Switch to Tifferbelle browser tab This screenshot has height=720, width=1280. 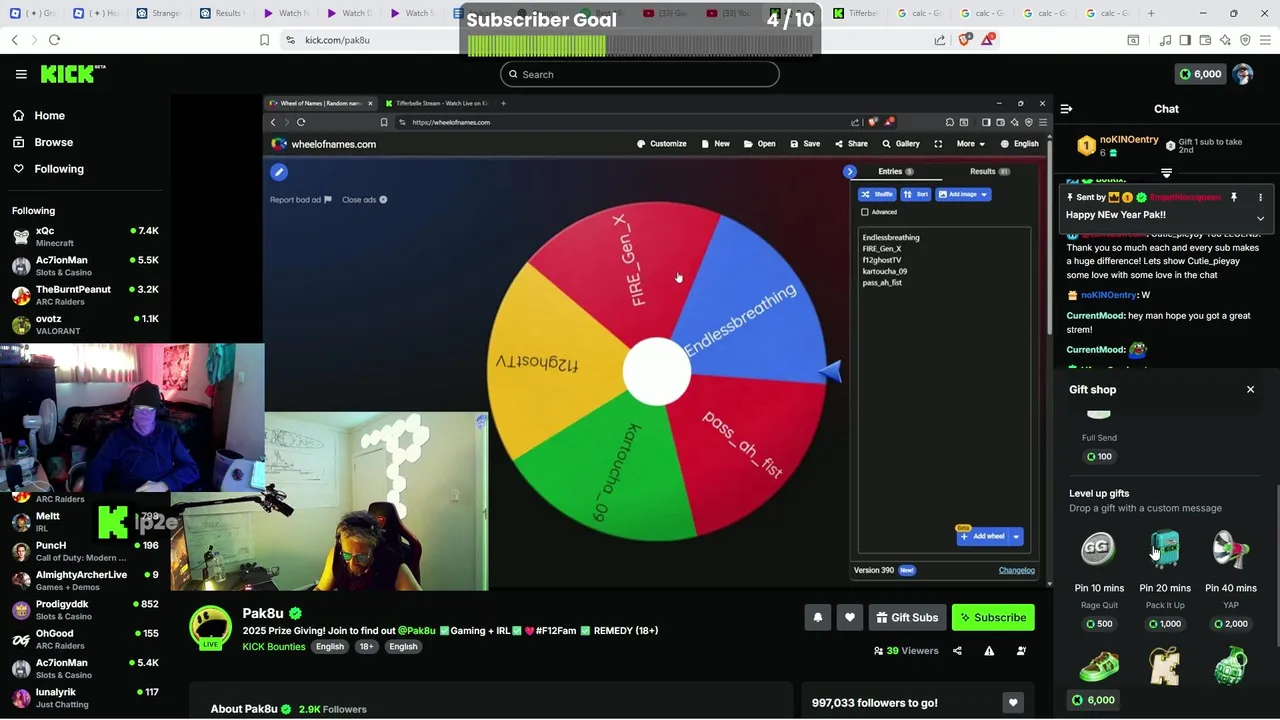(855, 13)
